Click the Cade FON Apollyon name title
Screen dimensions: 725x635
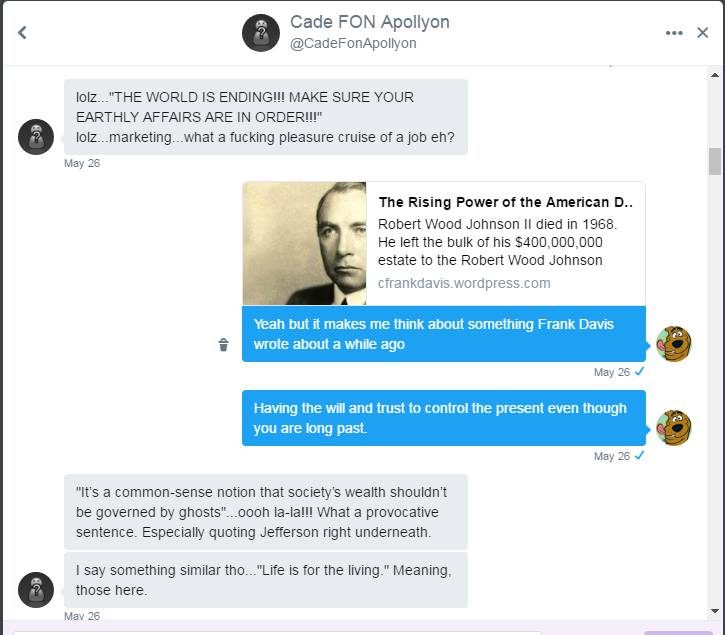tap(369, 22)
